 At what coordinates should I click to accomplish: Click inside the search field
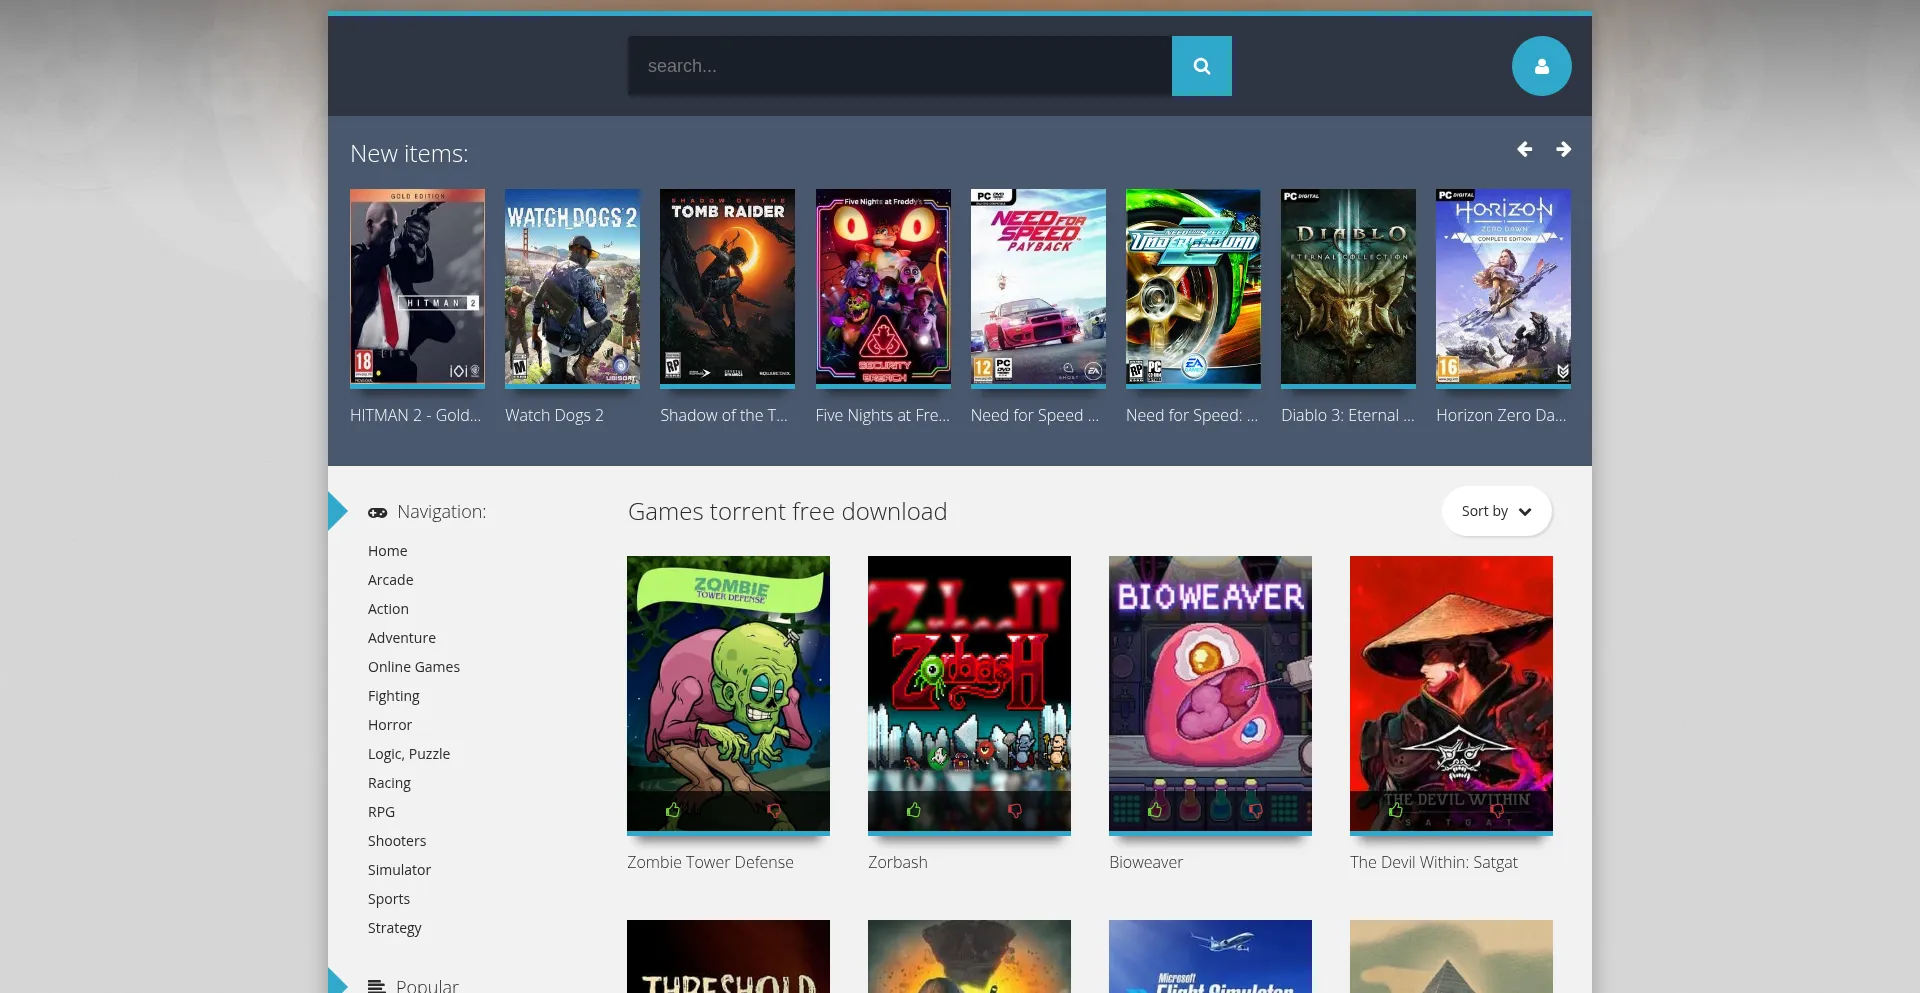(898, 65)
